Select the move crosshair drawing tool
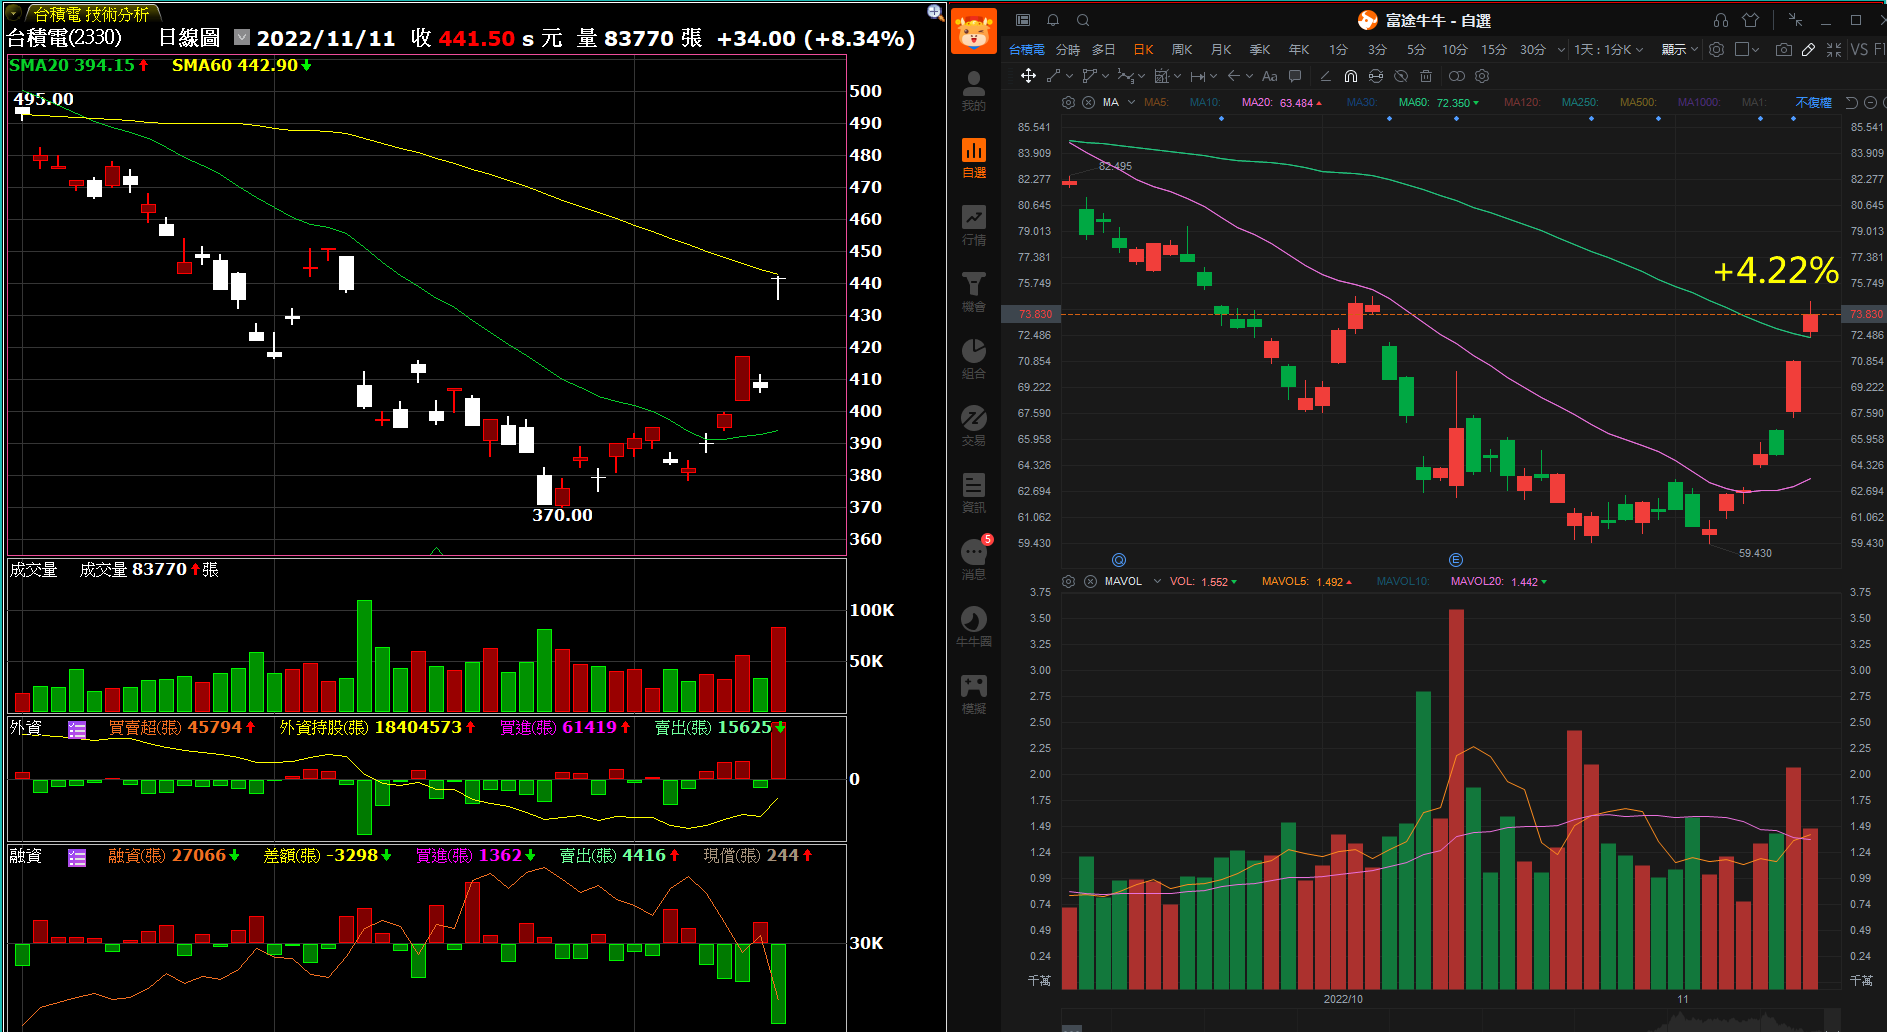Viewport: 1887px width, 1032px height. pos(1028,76)
